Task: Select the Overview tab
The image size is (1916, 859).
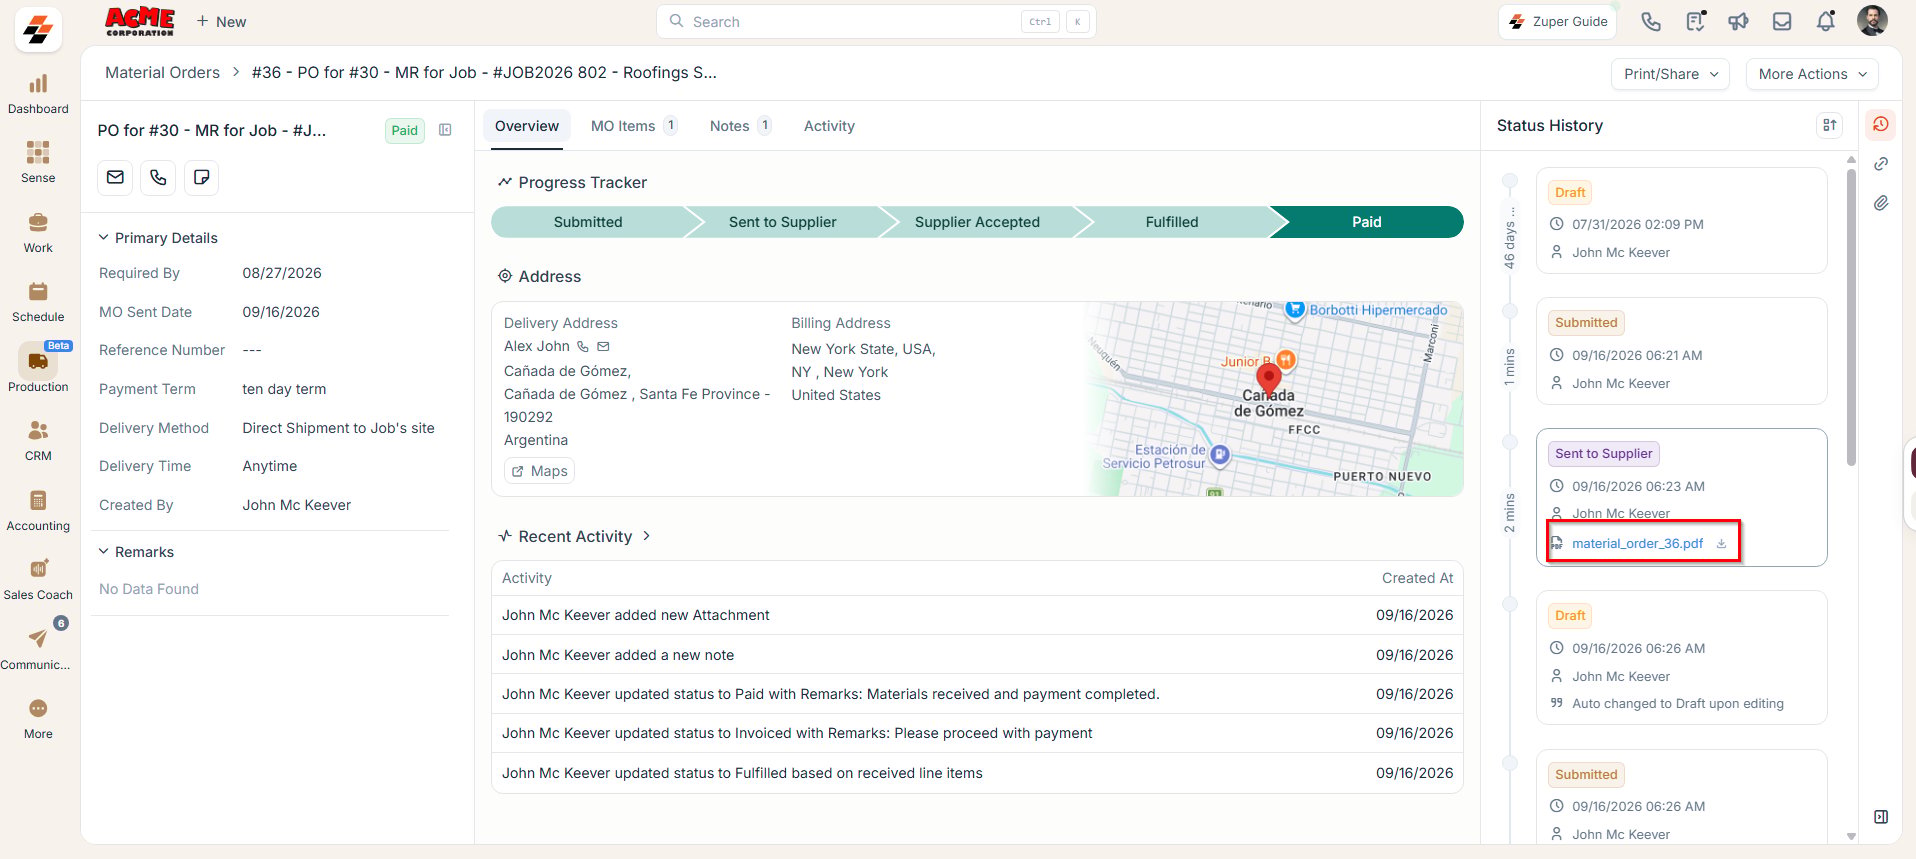Action: (527, 126)
